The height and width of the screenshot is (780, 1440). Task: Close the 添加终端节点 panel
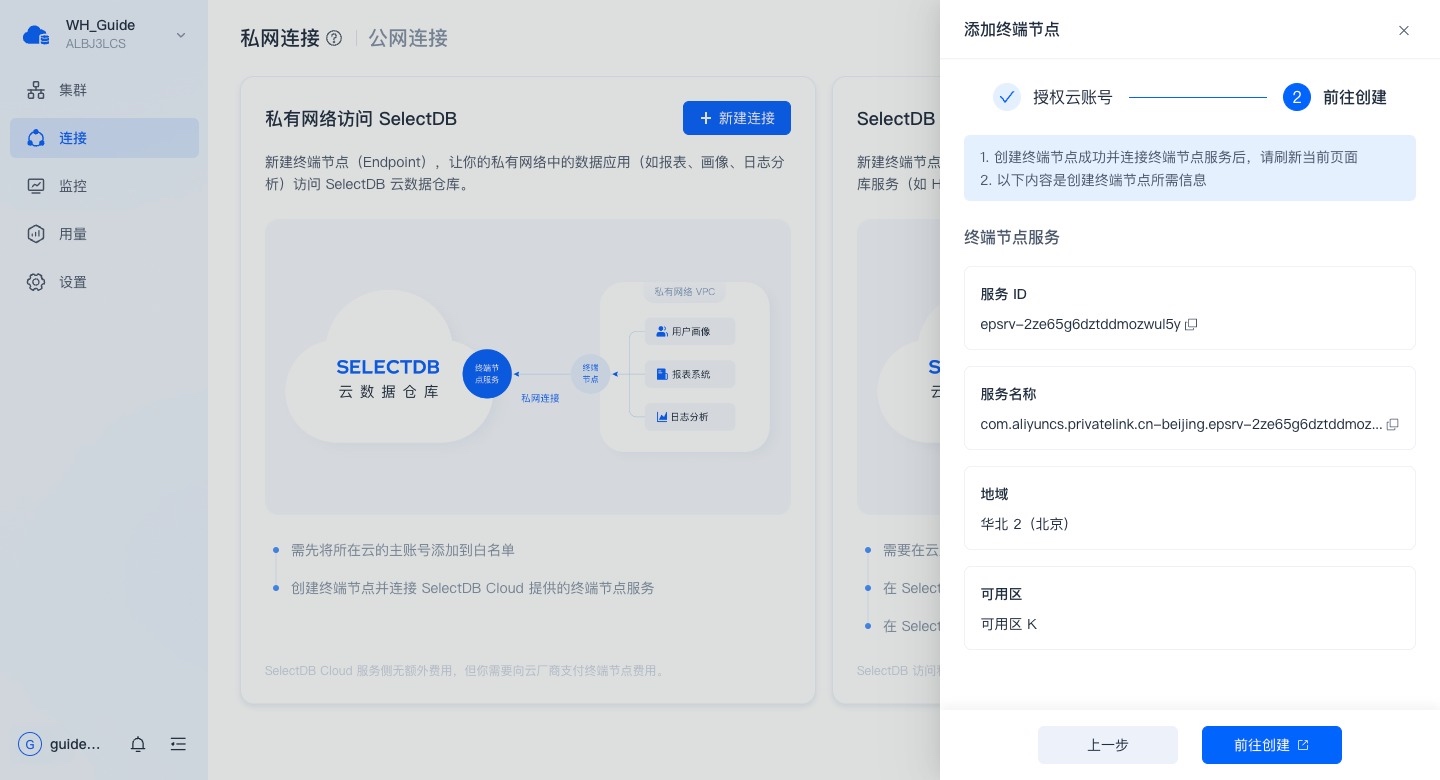(1404, 30)
